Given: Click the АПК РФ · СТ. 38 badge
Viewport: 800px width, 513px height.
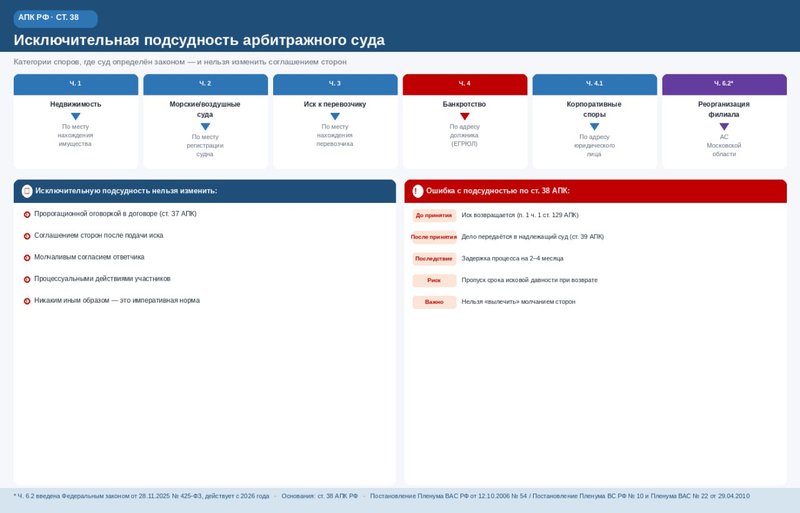Looking at the screenshot, I should (x=56, y=18).
